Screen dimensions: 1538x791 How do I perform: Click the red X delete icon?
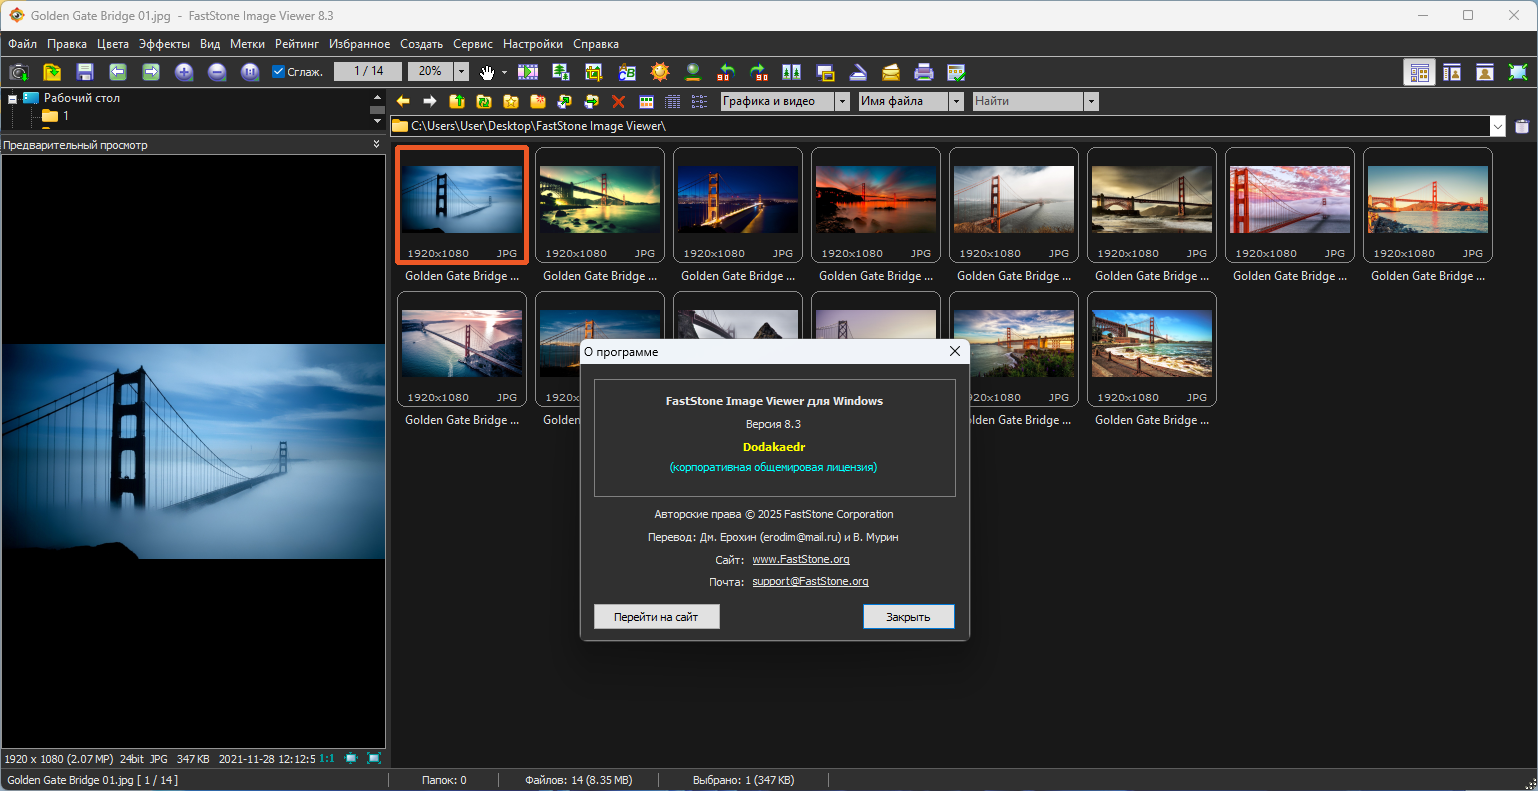(x=618, y=101)
